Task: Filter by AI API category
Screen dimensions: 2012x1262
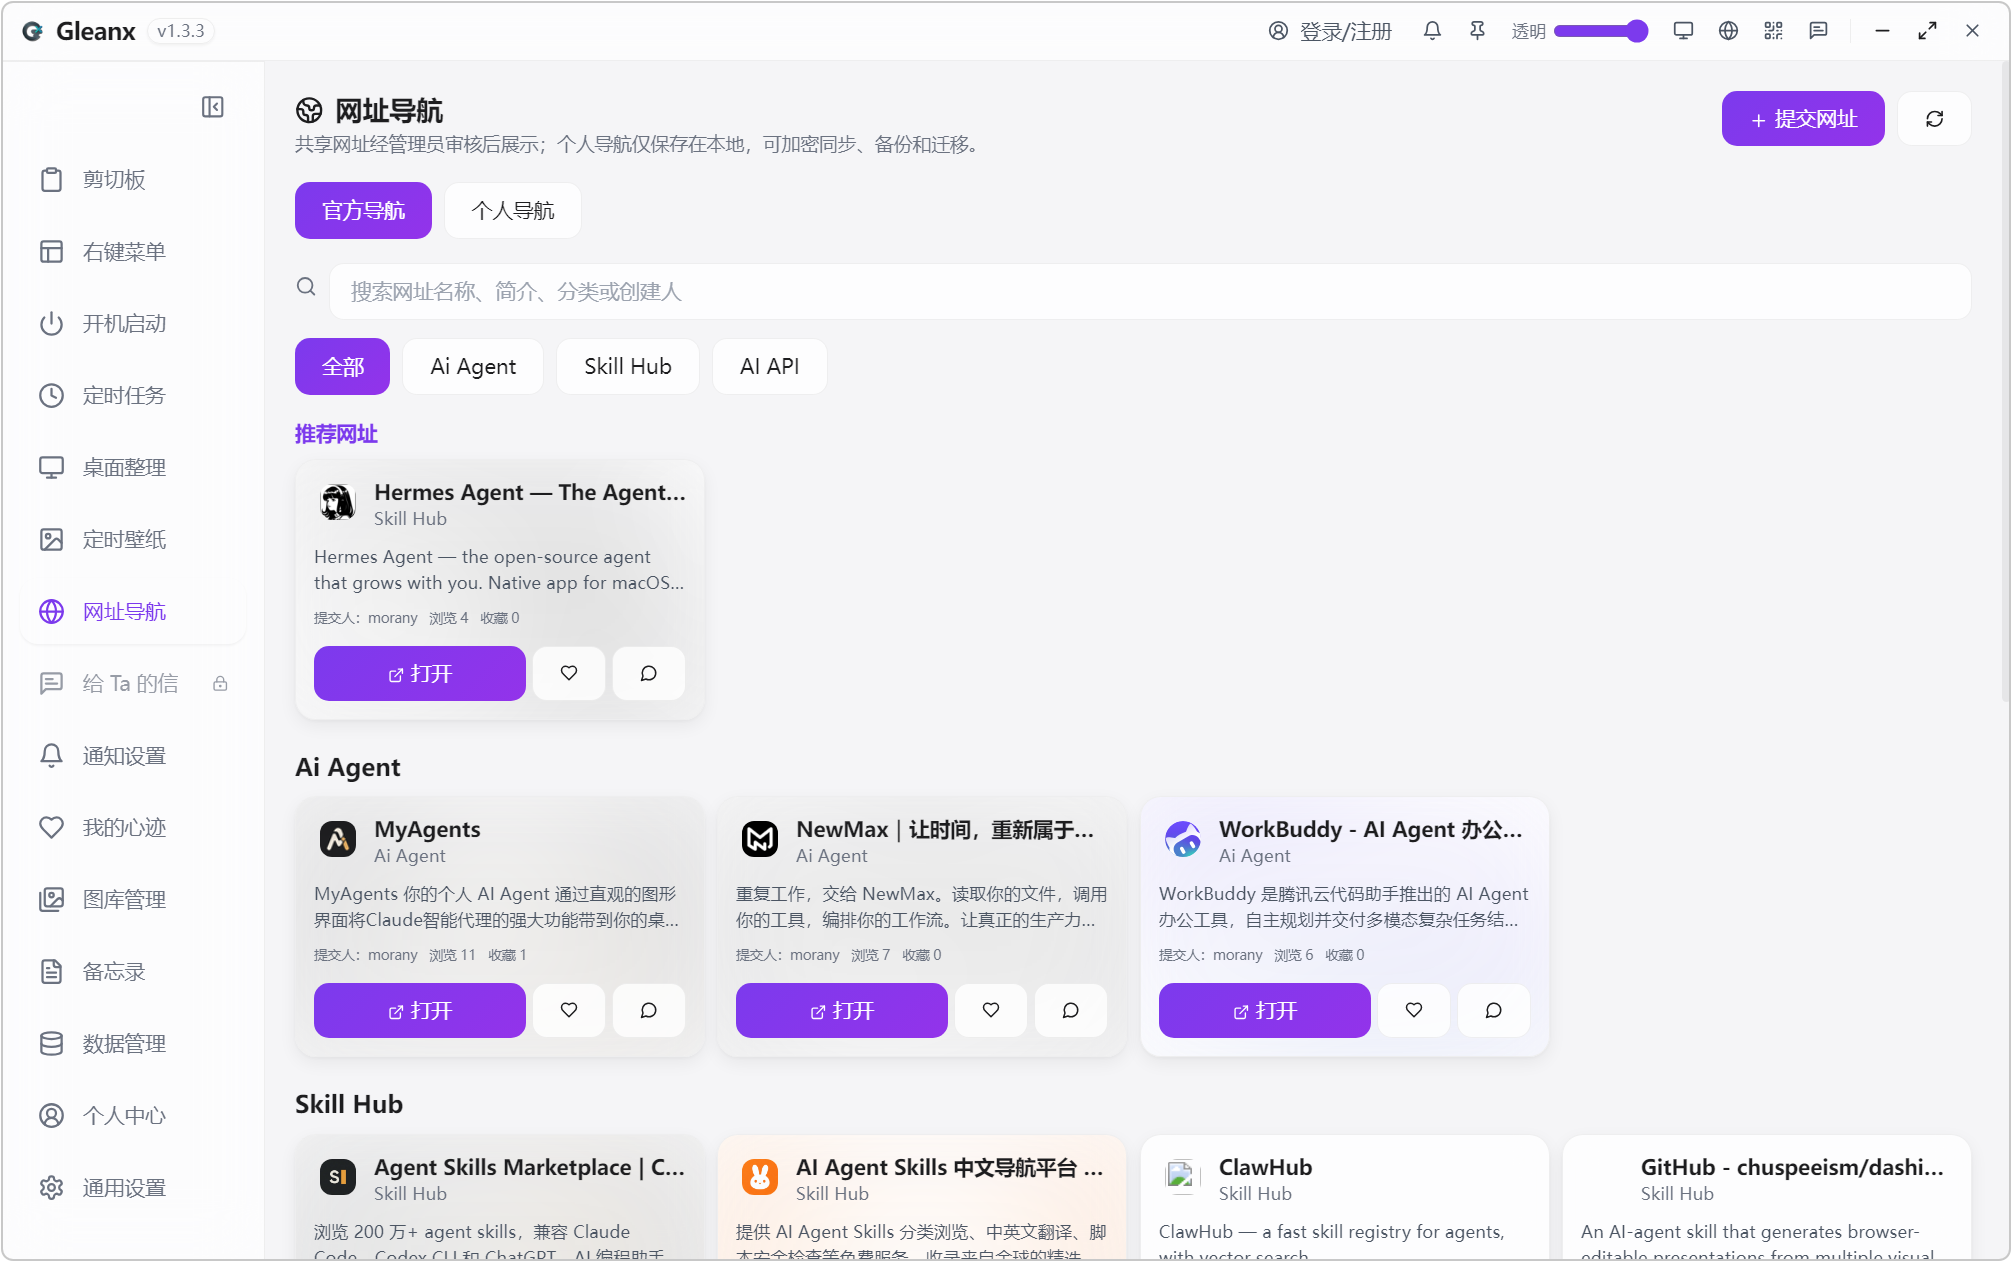Action: 770,366
